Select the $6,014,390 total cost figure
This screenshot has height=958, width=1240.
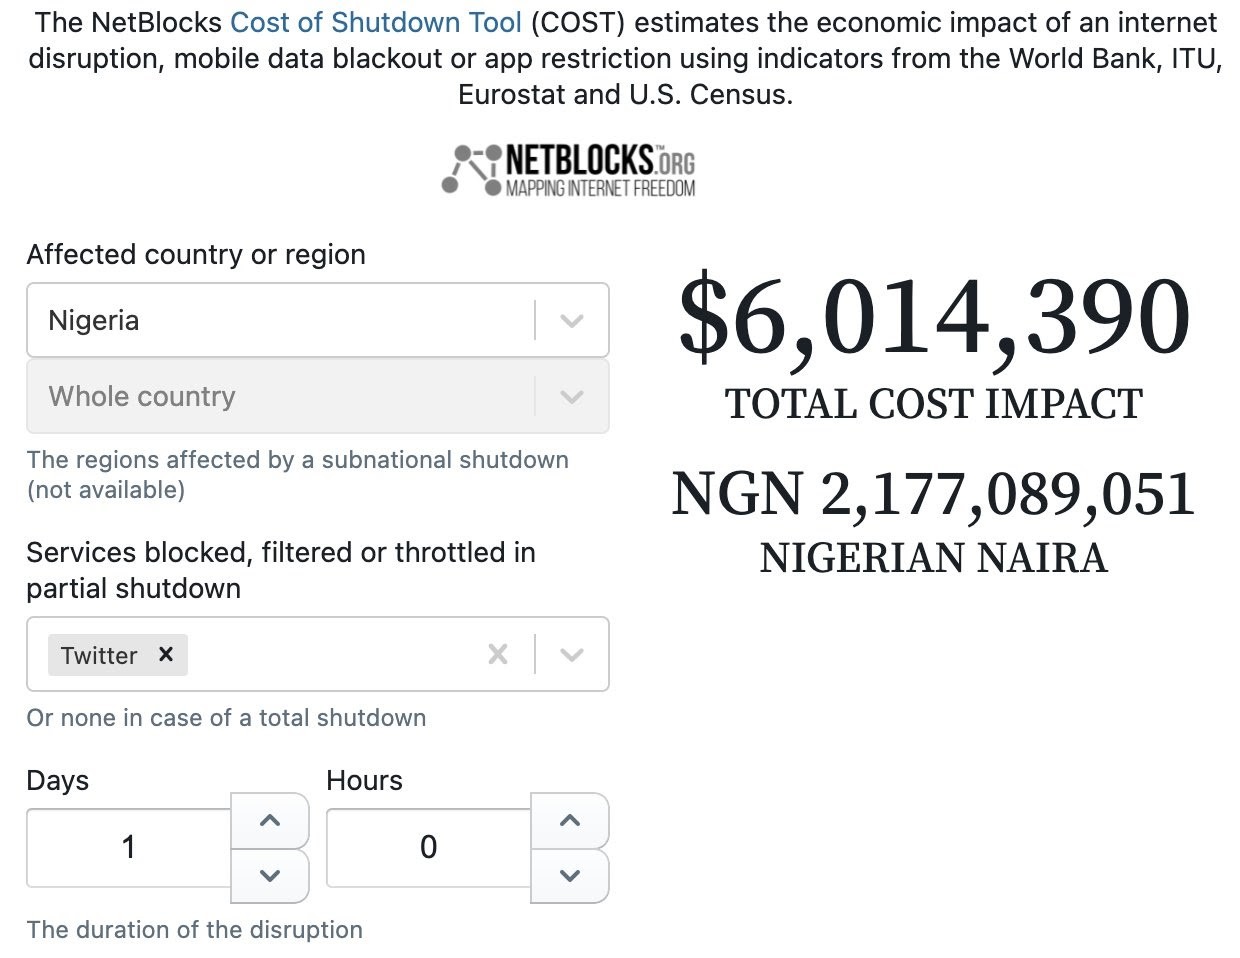pos(934,317)
